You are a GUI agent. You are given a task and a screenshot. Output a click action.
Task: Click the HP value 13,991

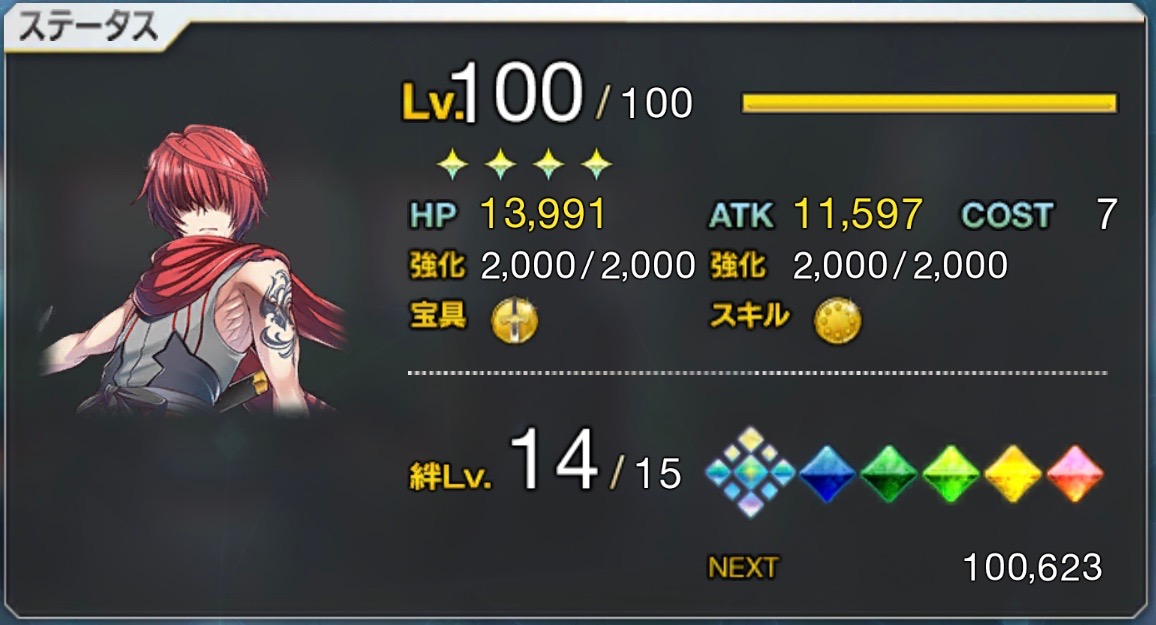point(542,214)
